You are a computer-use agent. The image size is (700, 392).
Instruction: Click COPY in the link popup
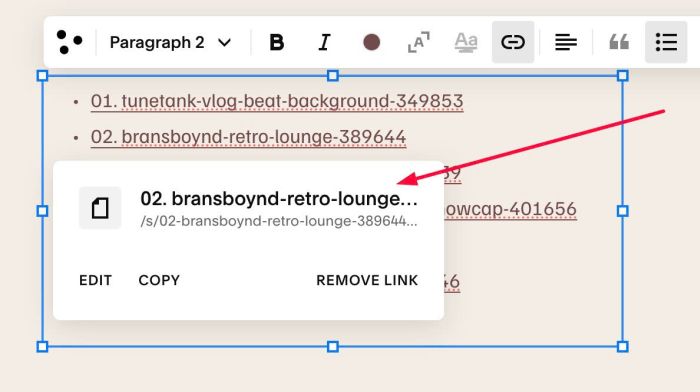(159, 280)
